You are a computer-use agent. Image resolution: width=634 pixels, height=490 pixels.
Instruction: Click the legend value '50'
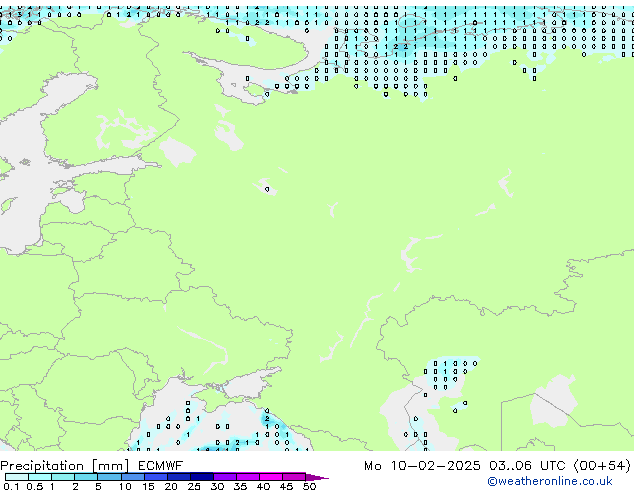[309, 486]
